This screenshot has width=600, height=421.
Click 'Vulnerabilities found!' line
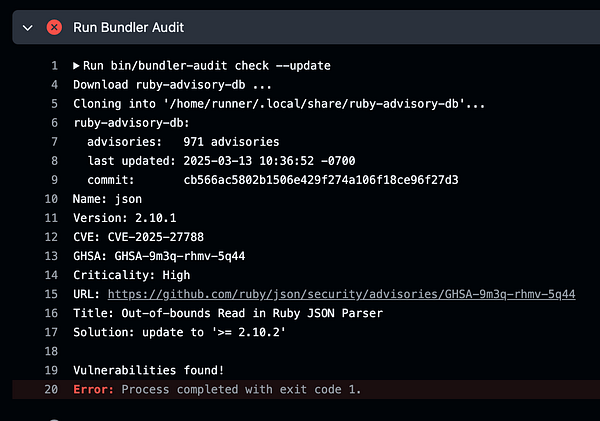pyautogui.click(x=148, y=370)
